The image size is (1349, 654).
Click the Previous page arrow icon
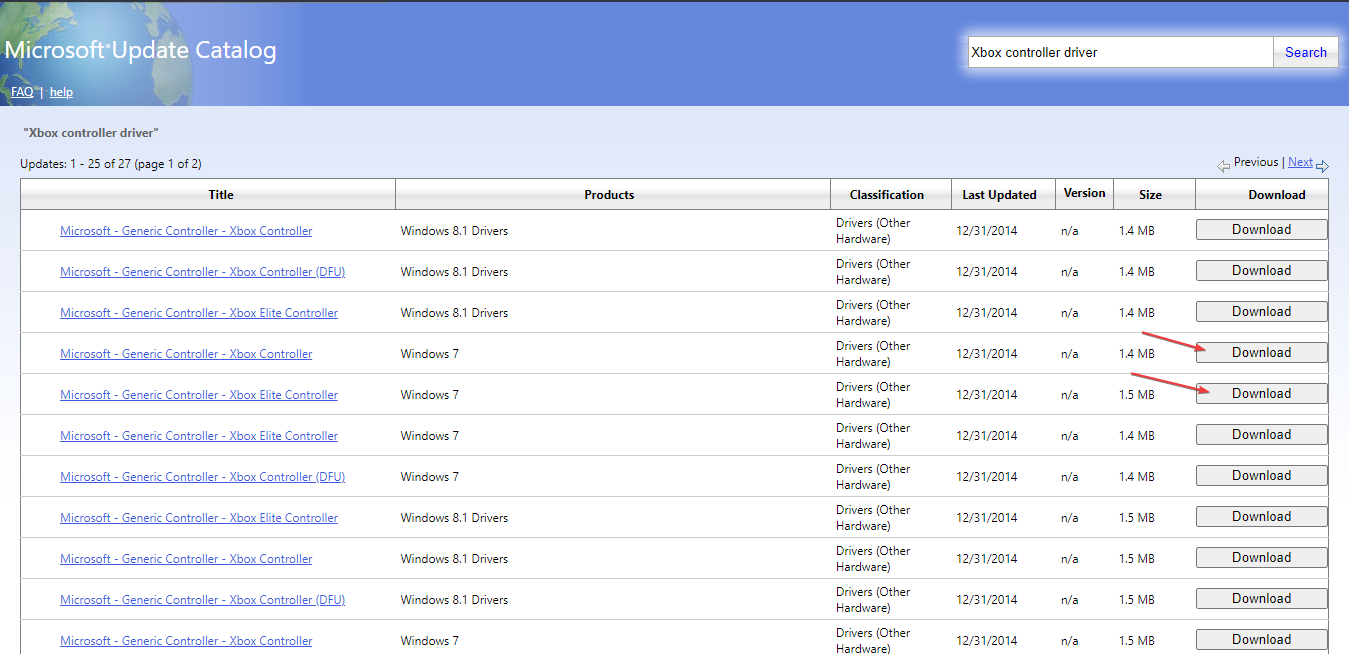1224,166
